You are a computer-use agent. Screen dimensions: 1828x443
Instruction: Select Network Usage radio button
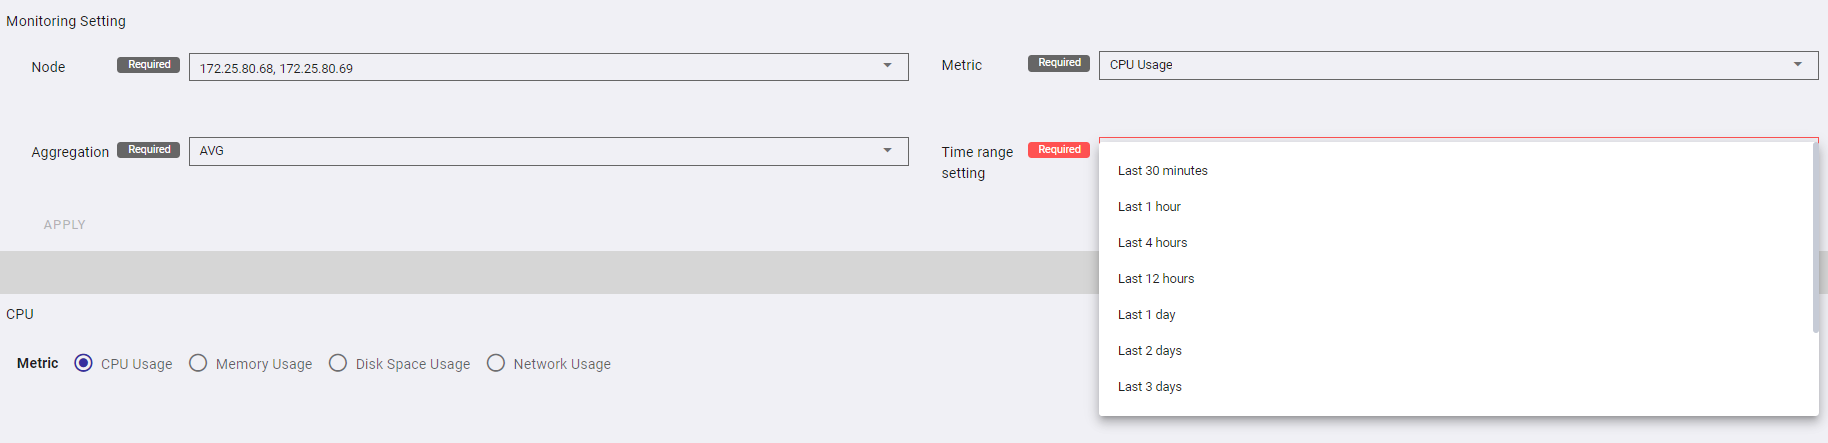[x=496, y=363]
